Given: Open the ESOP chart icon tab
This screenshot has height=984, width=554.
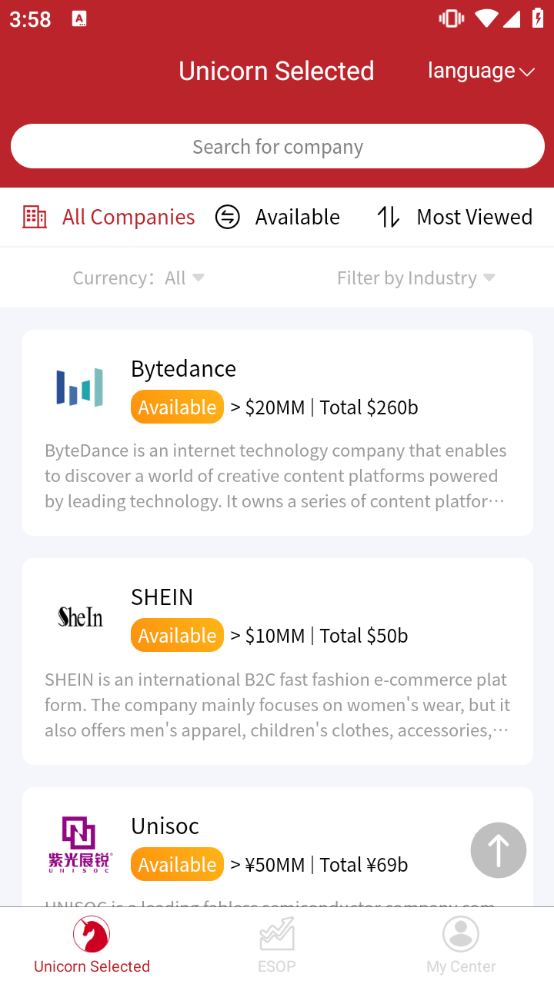Looking at the screenshot, I should coord(277,934).
